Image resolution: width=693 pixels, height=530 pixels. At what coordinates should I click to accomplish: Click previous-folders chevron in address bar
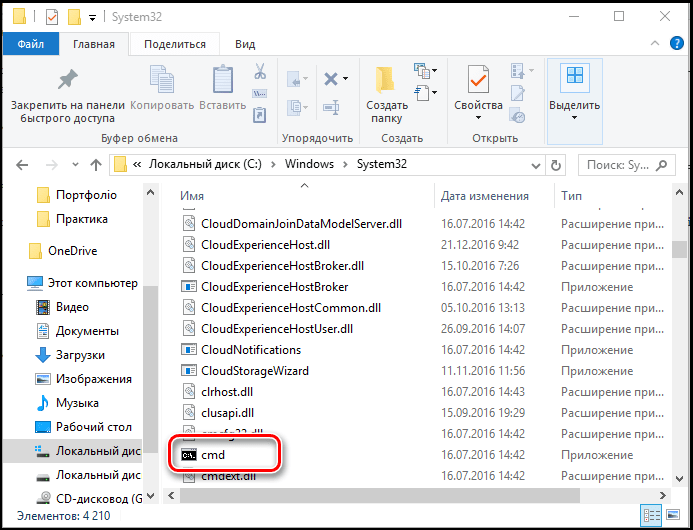(x=137, y=164)
